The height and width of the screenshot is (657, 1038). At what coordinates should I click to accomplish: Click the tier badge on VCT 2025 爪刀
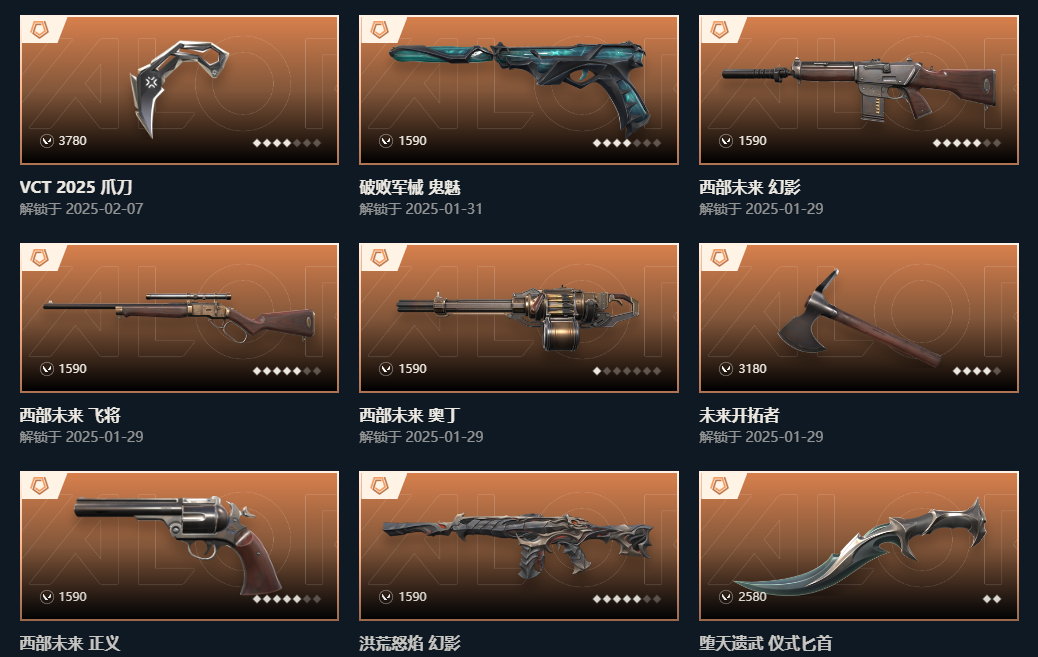click(x=40, y=29)
